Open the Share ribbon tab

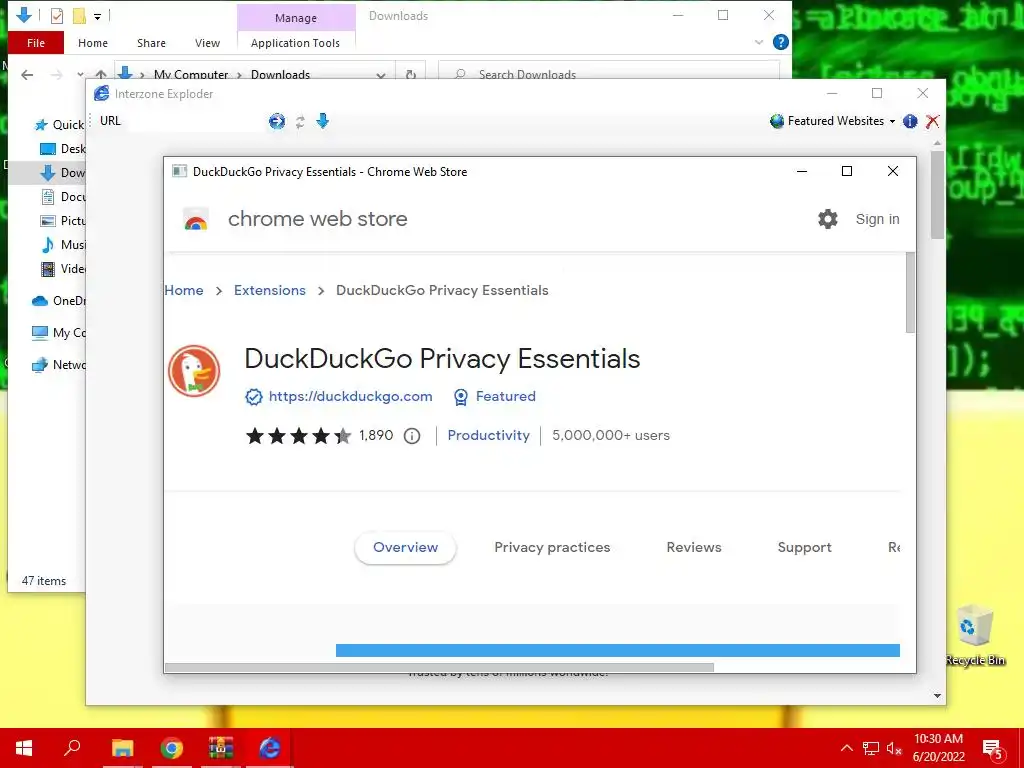click(x=152, y=43)
